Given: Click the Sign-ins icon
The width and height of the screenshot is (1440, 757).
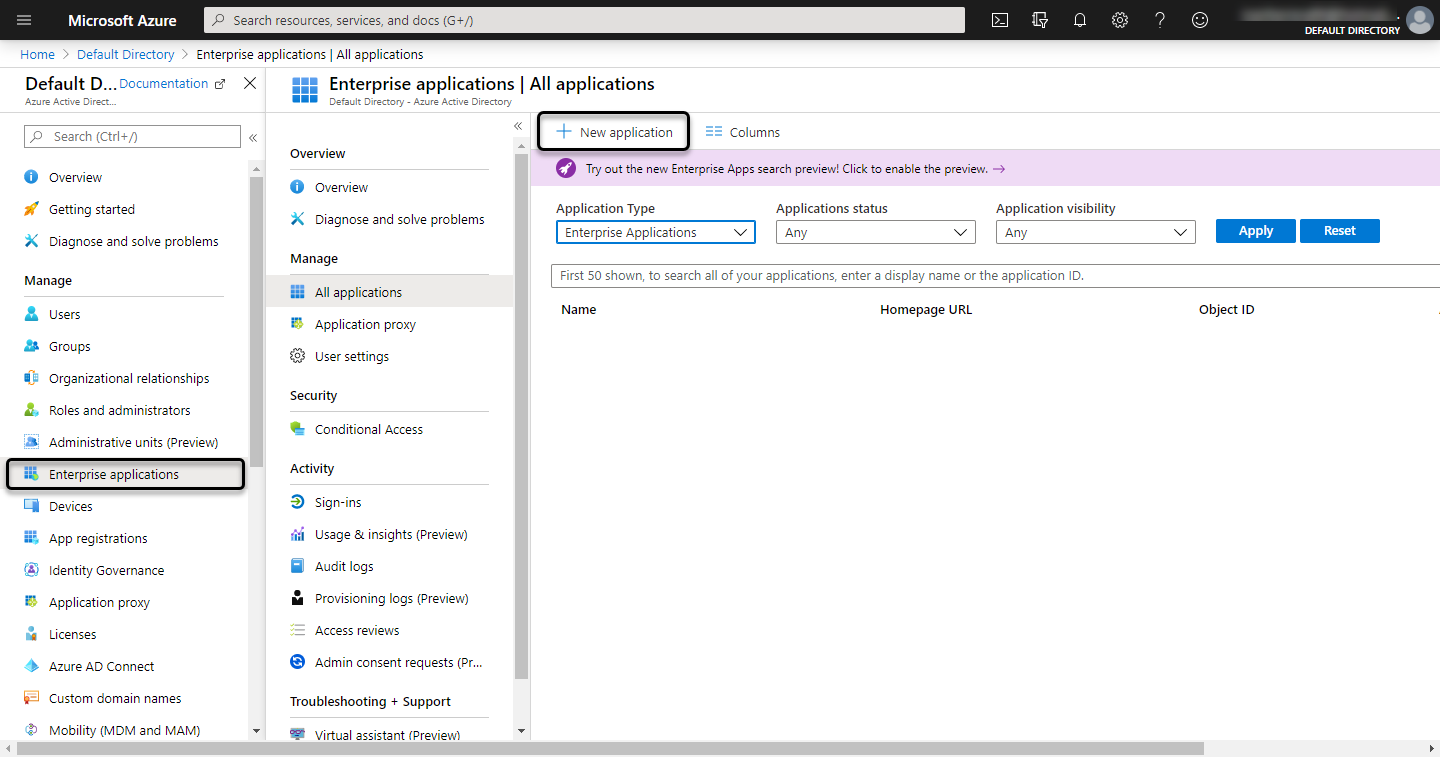Looking at the screenshot, I should coord(297,502).
